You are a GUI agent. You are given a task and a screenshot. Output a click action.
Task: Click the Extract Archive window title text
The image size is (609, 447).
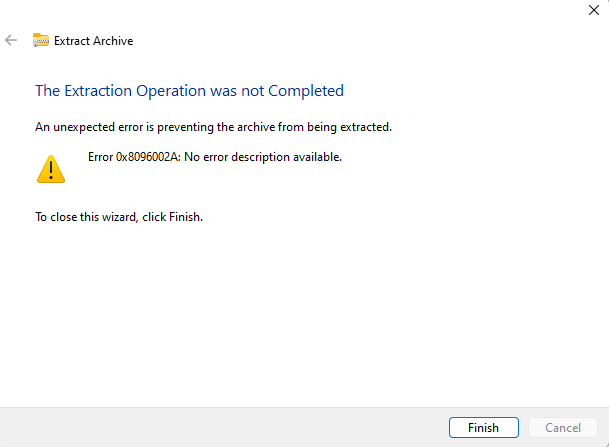[x=93, y=41]
